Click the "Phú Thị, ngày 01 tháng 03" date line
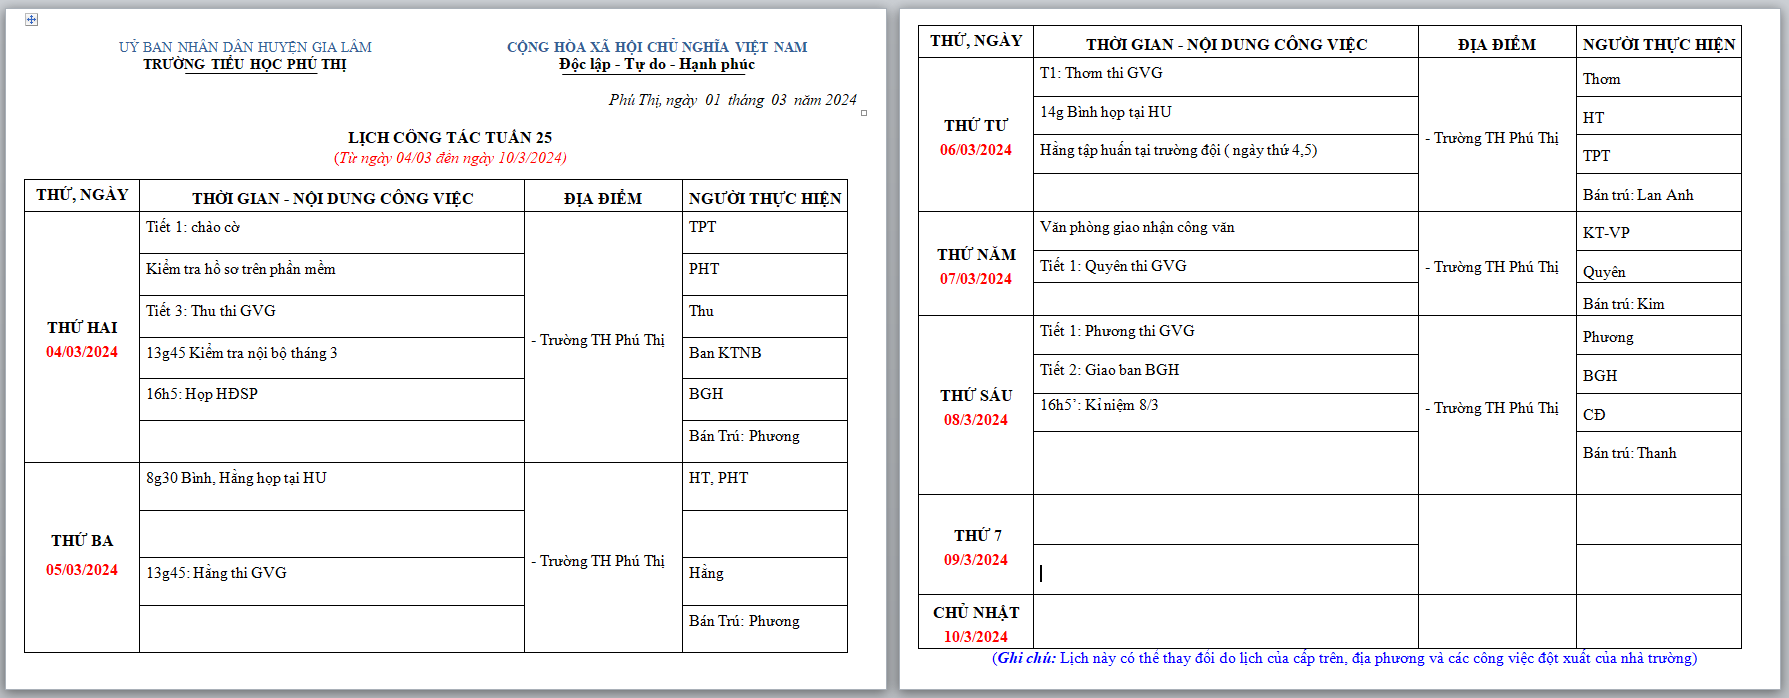 click(732, 100)
